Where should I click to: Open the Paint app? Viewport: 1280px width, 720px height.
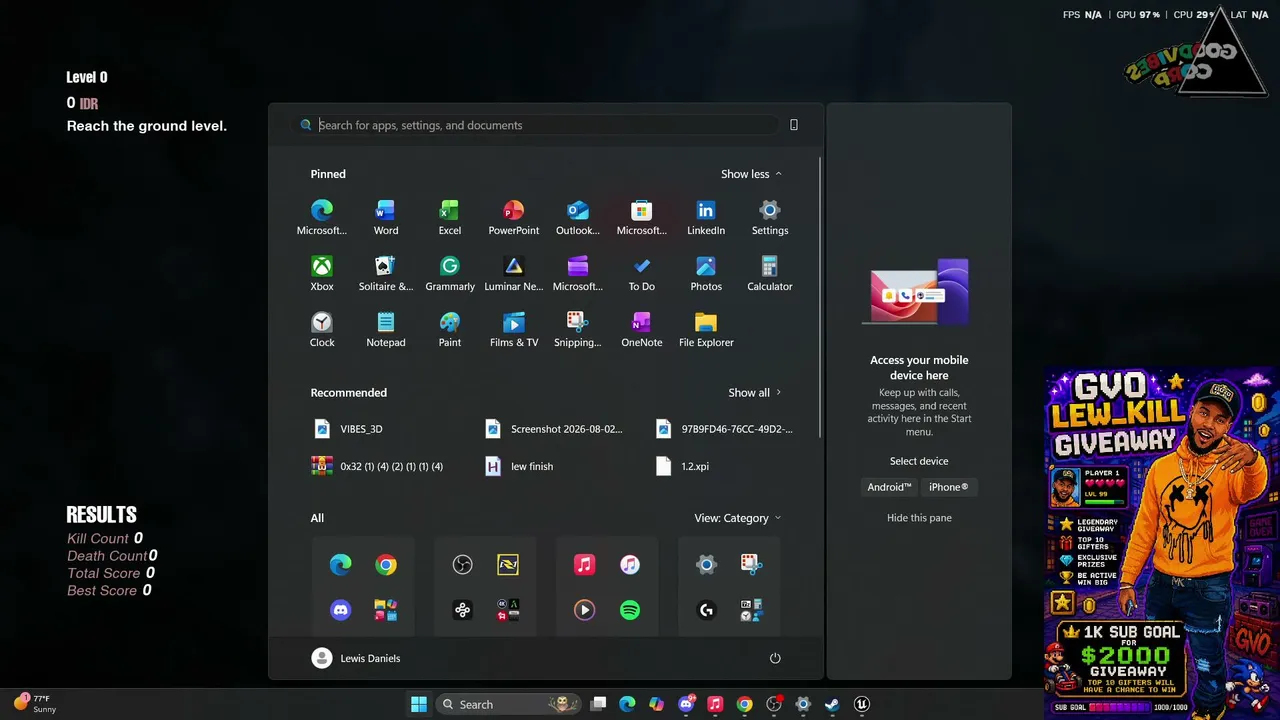449,330
